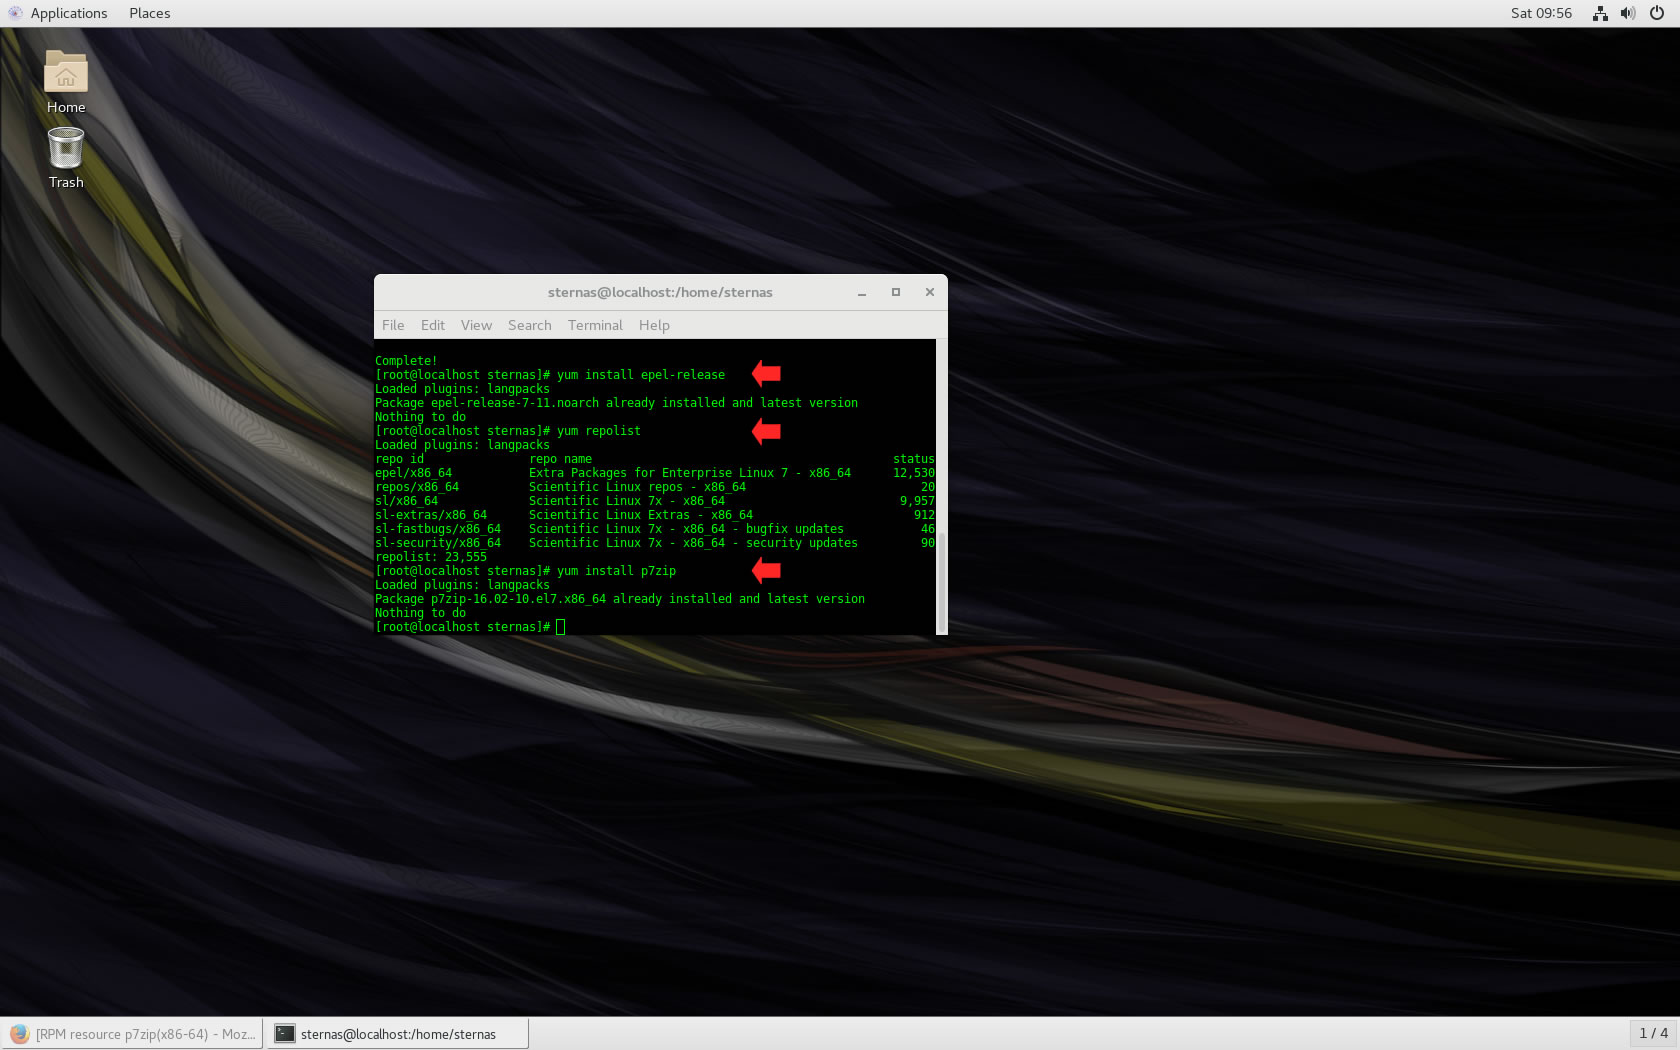
Task: Click 'Scientific Linux repos - x86_64' text
Action: point(637,487)
